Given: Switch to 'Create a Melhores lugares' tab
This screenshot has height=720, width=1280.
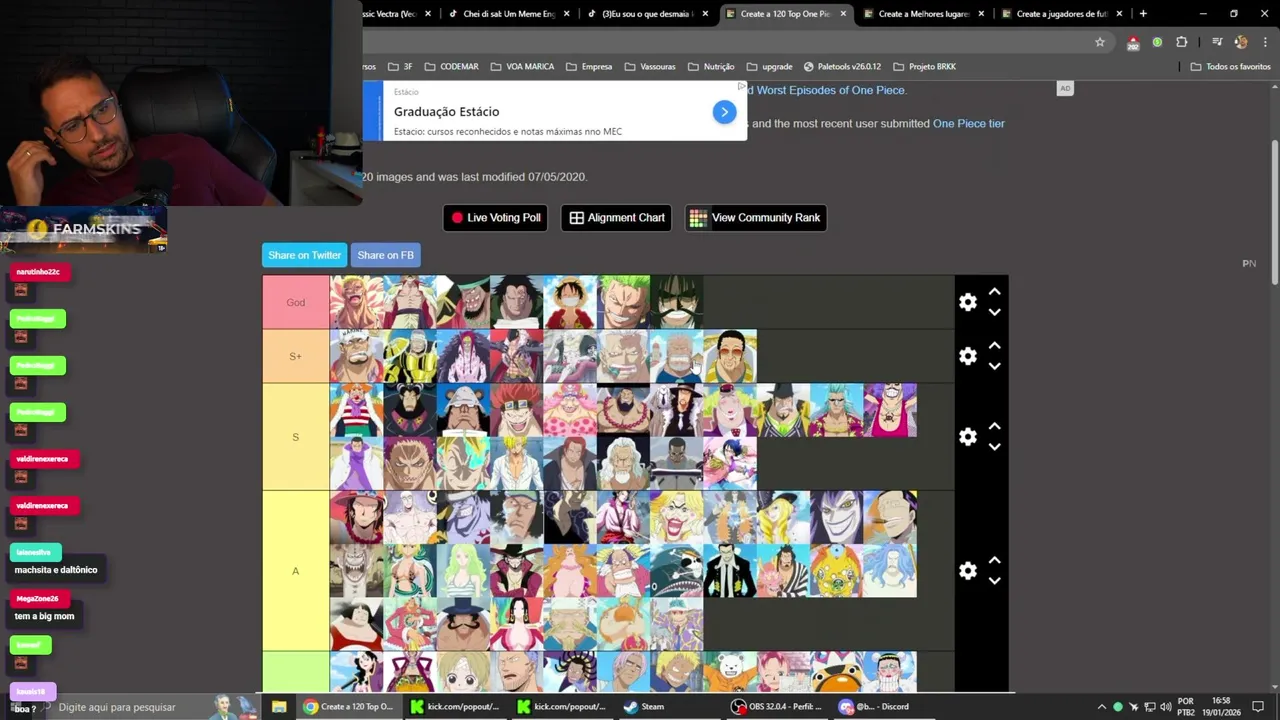Looking at the screenshot, I should (x=923, y=14).
